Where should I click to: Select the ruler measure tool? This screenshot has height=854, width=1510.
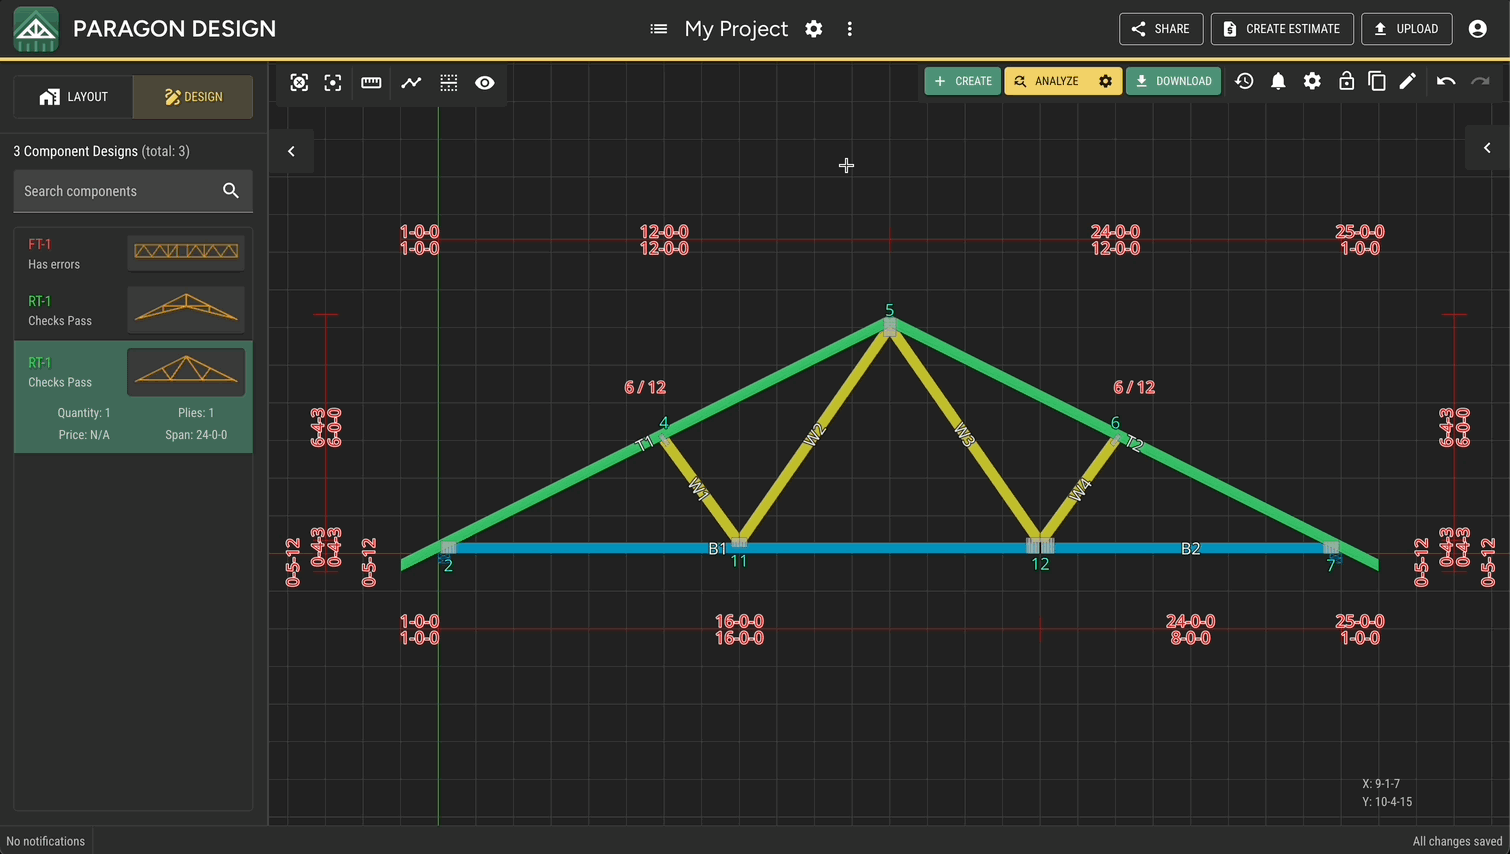point(371,83)
